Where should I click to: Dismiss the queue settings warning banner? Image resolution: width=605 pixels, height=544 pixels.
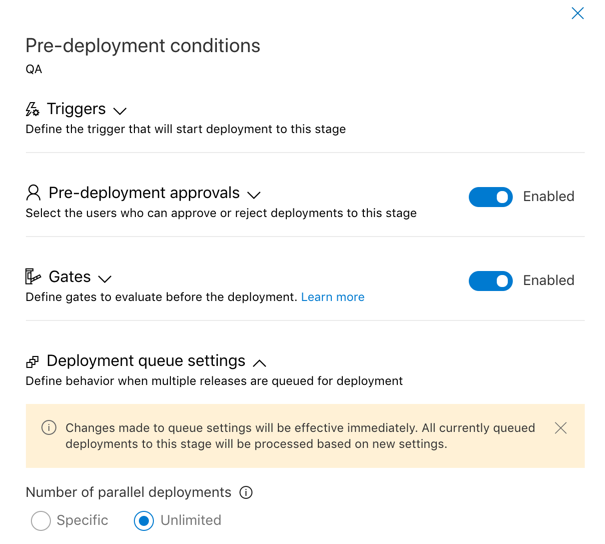pyautogui.click(x=560, y=428)
